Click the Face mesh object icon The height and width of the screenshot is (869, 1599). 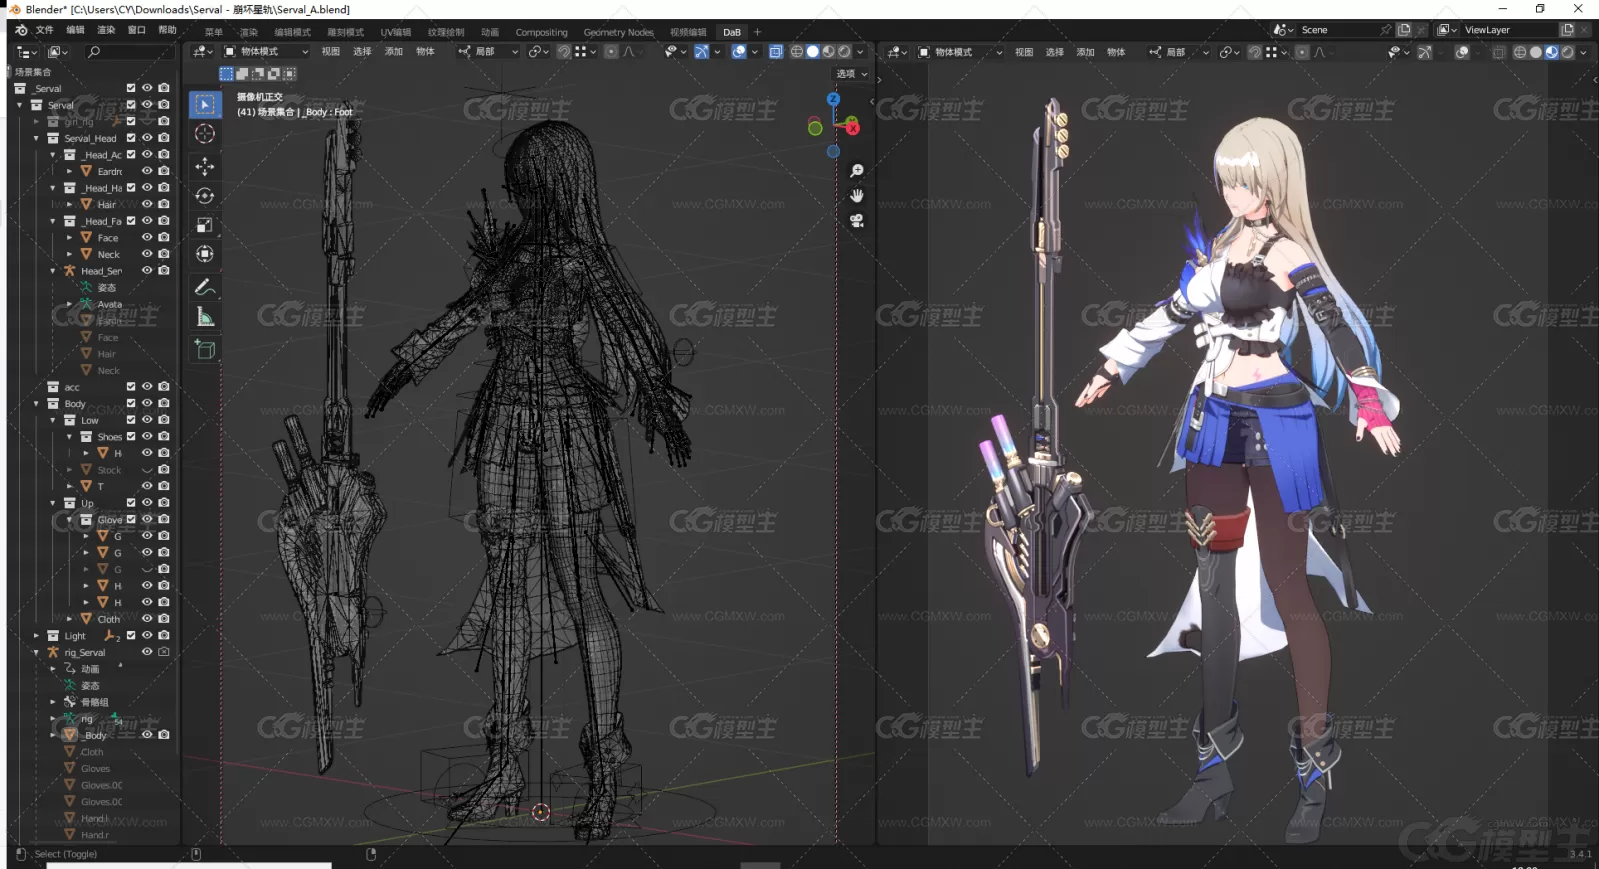(86, 238)
